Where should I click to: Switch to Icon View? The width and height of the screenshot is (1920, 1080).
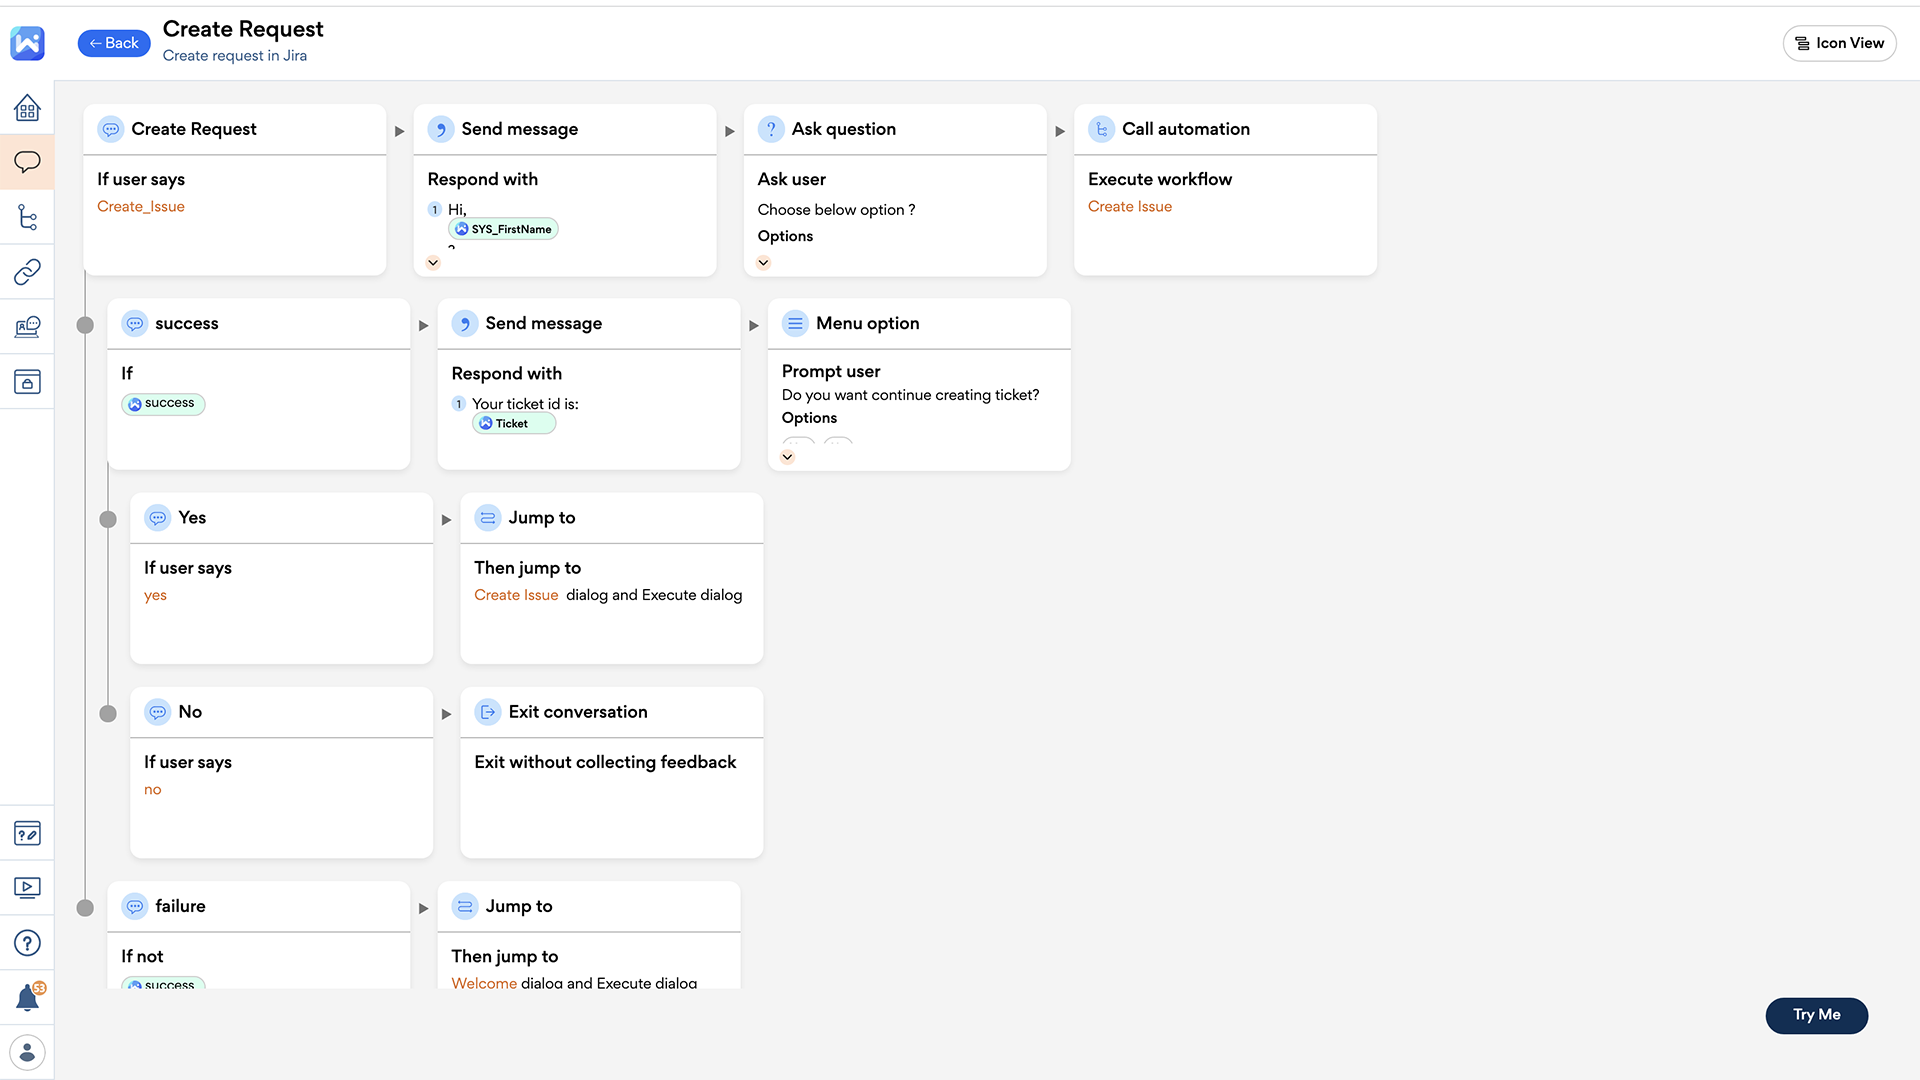(1839, 43)
